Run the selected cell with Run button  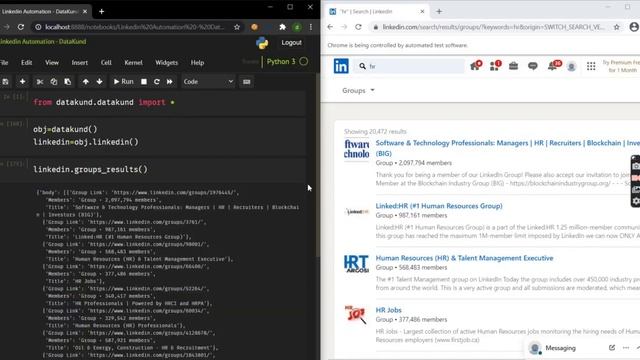coord(123,82)
